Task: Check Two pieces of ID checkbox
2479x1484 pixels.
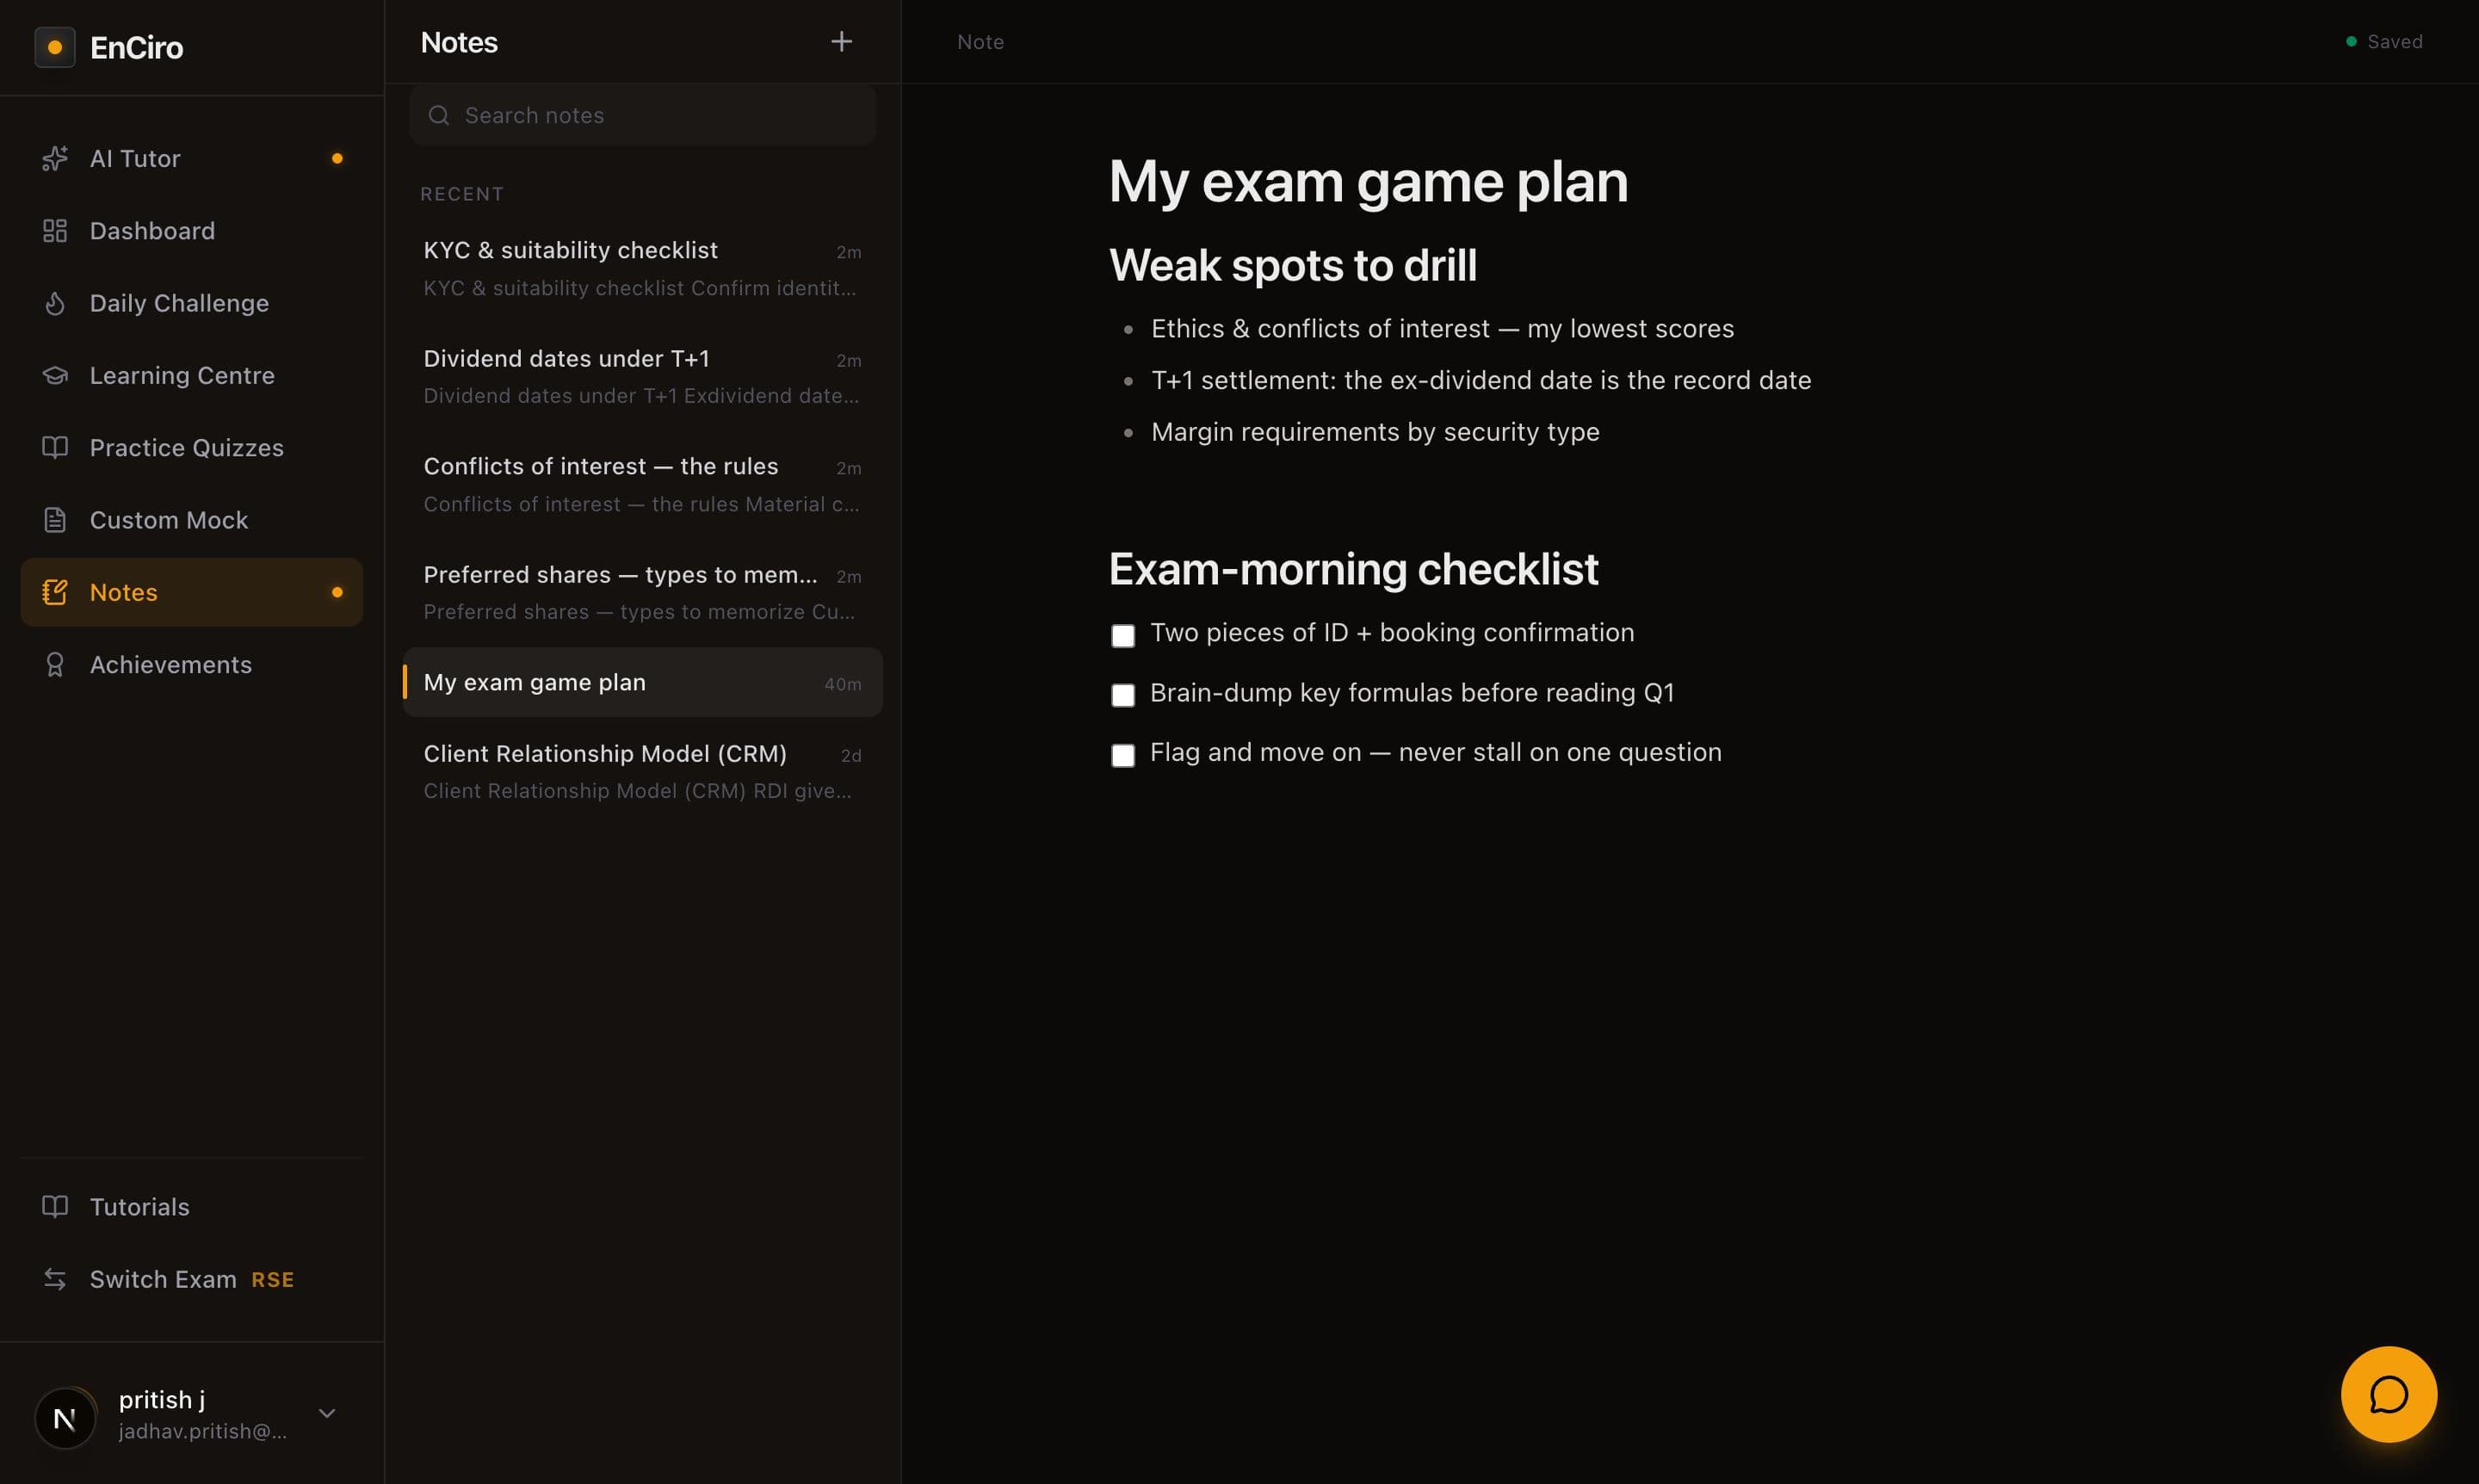Action: point(1122,635)
